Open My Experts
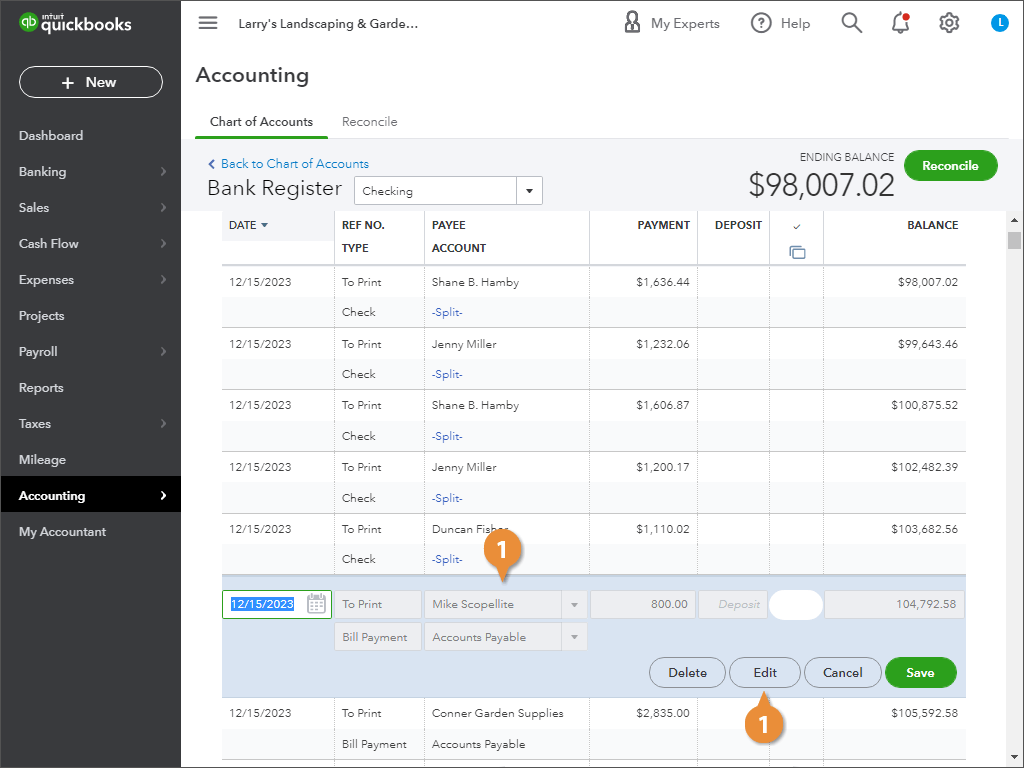Screen dimensions: 1024x768 tap(671, 24)
